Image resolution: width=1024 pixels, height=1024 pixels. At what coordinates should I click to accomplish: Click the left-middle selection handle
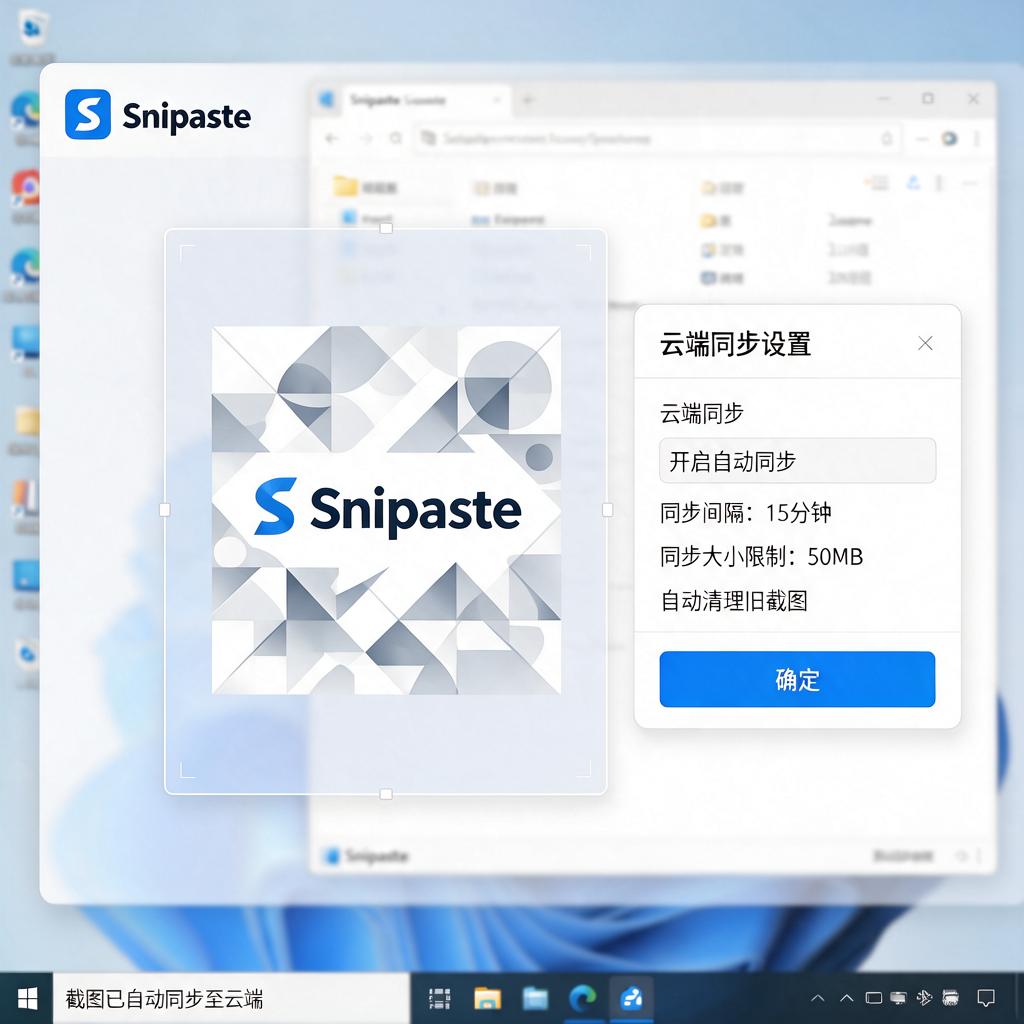click(x=165, y=510)
